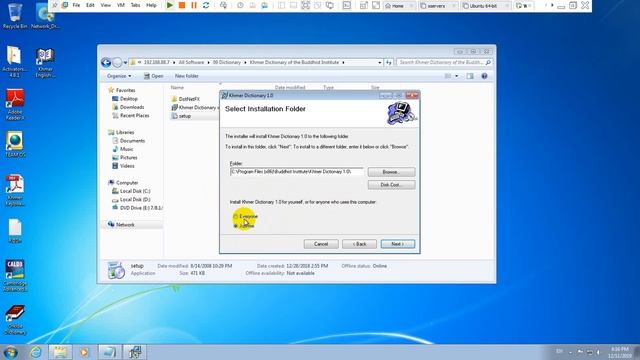
Task: Open the Khmer English desktop shortcut
Action: click(45, 62)
